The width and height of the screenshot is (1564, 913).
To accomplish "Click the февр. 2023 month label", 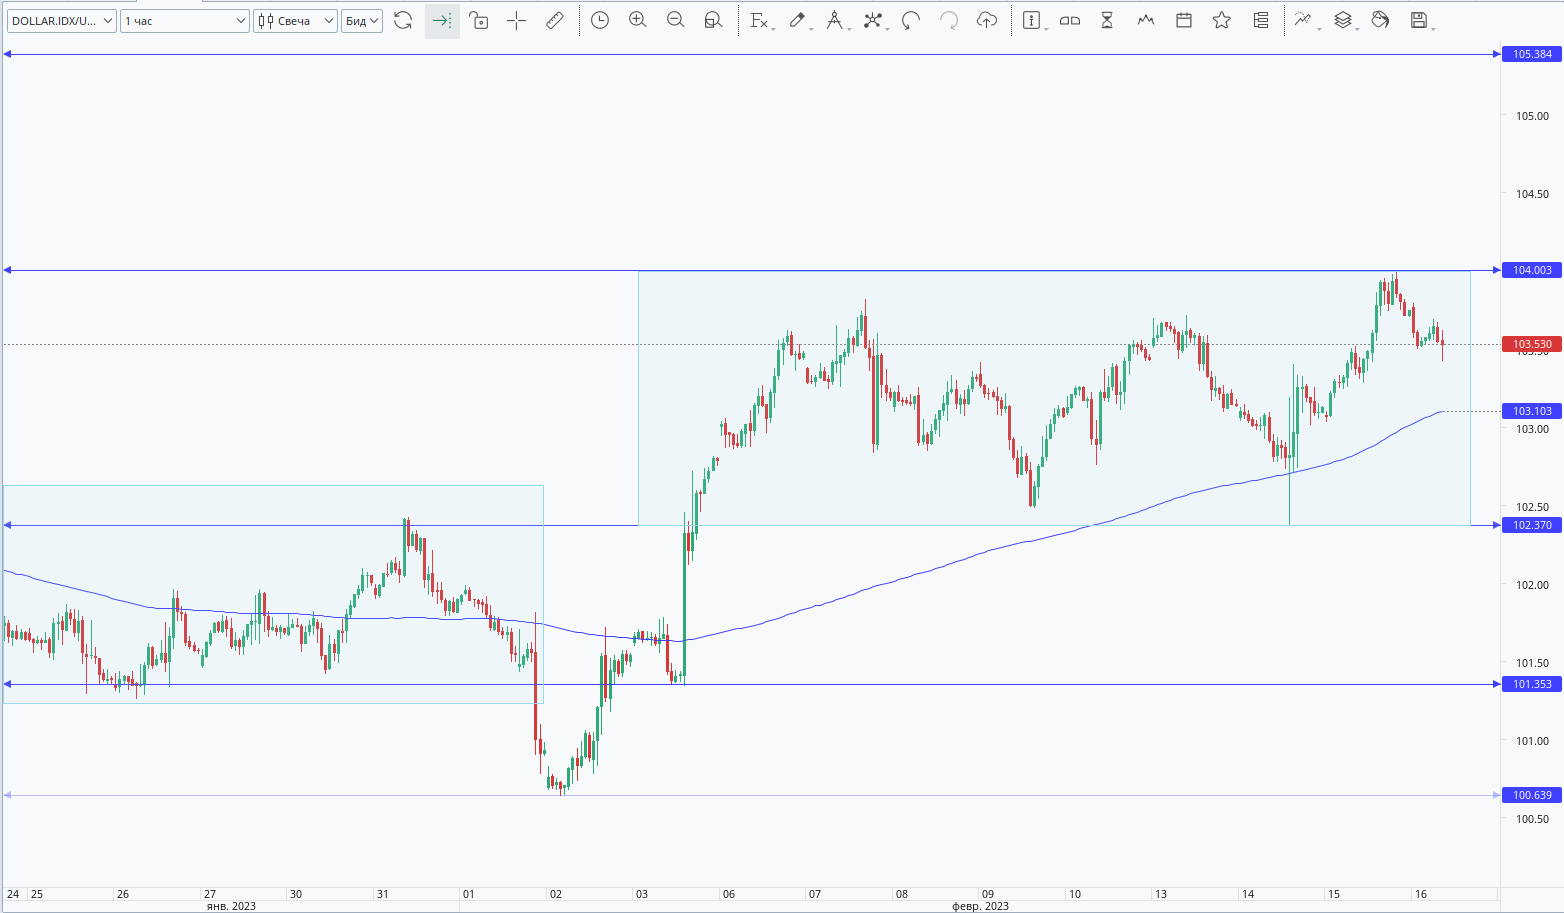I will pos(980,906).
